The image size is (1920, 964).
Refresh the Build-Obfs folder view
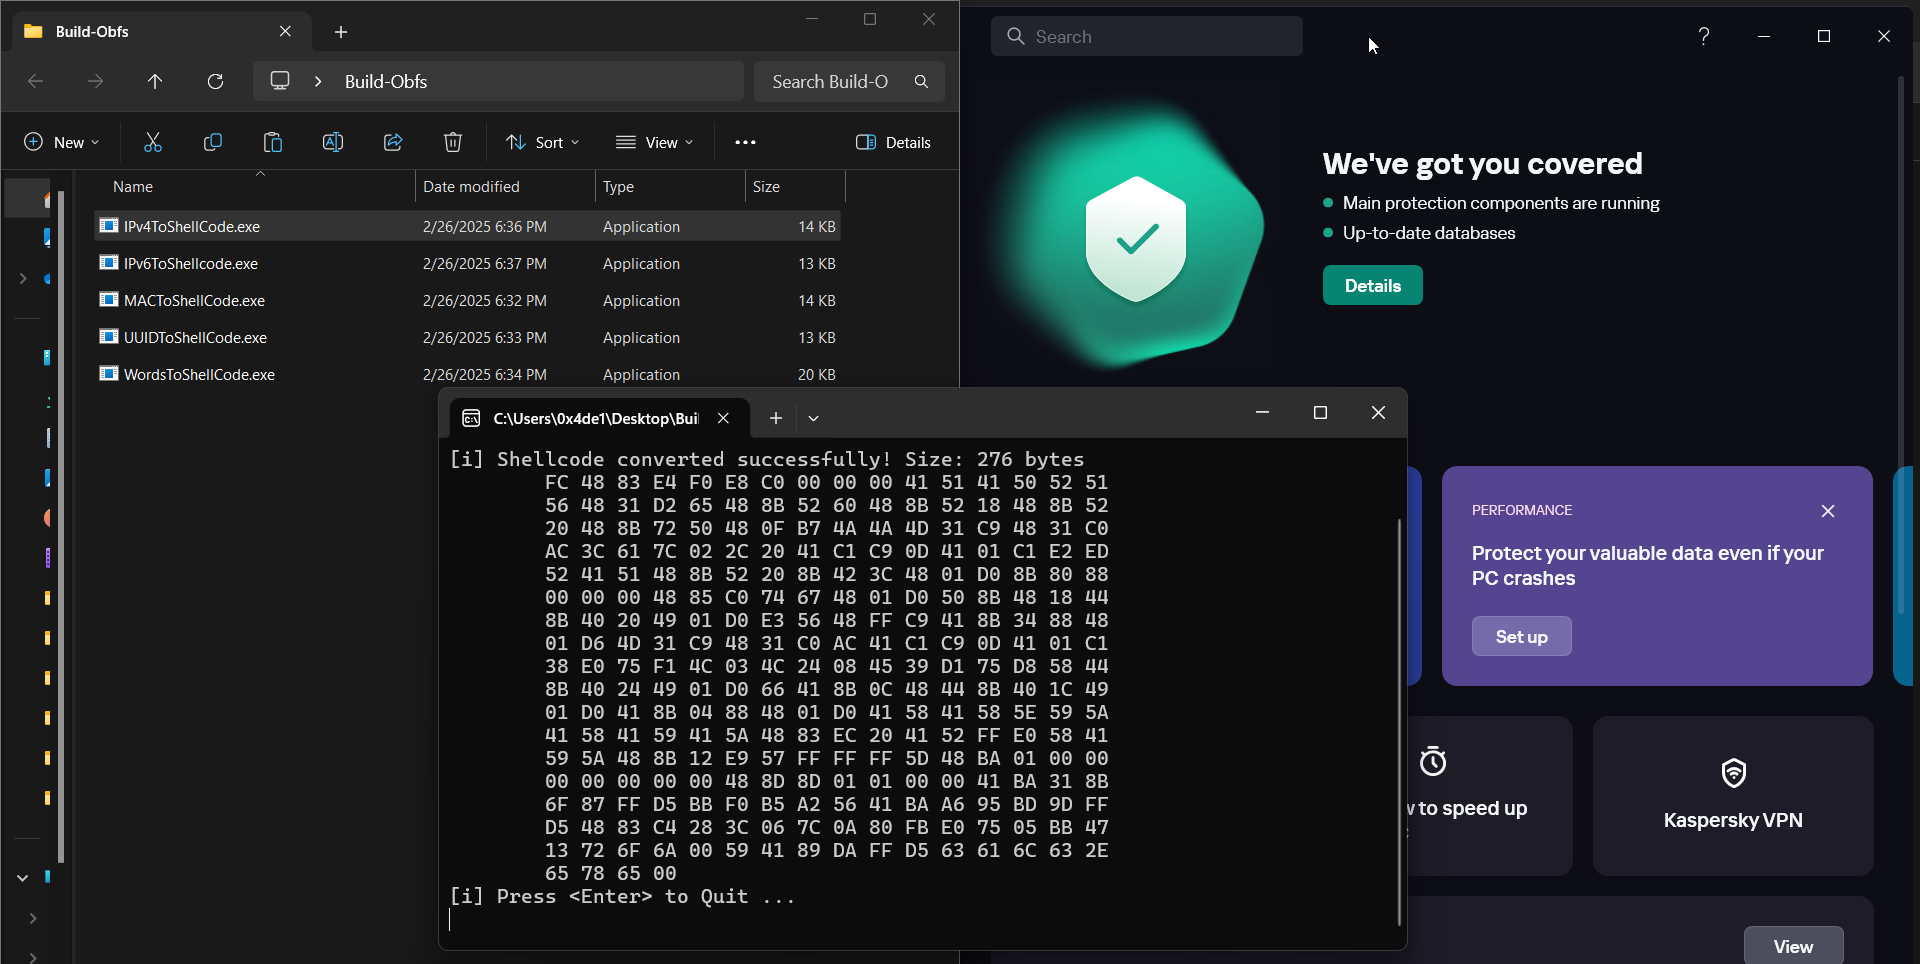pyautogui.click(x=215, y=81)
